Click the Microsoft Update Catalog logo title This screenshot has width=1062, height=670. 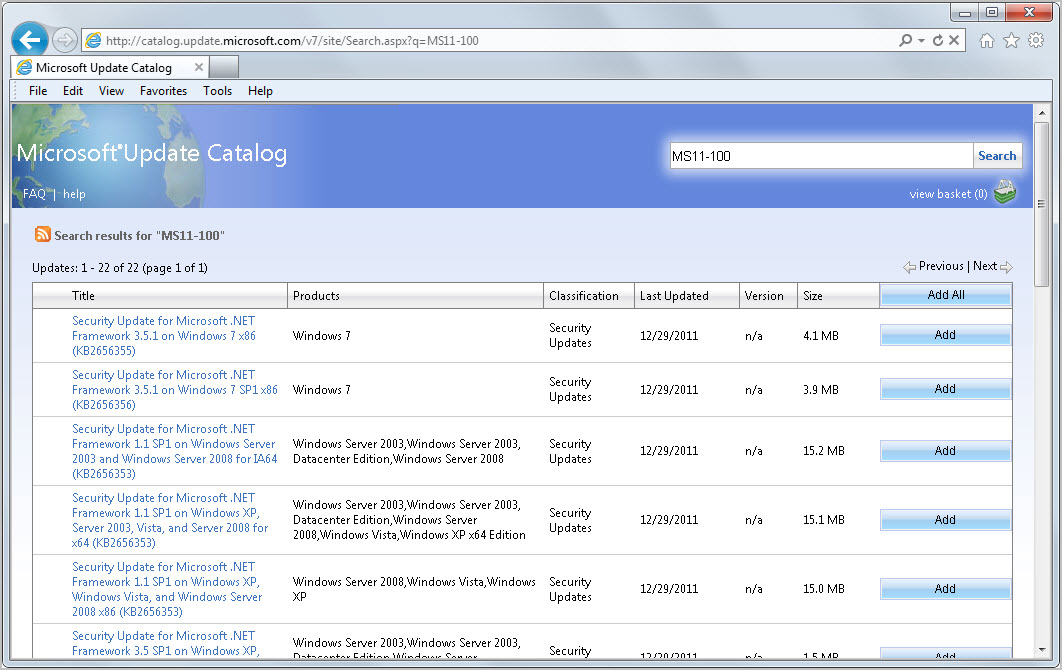[x=152, y=153]
